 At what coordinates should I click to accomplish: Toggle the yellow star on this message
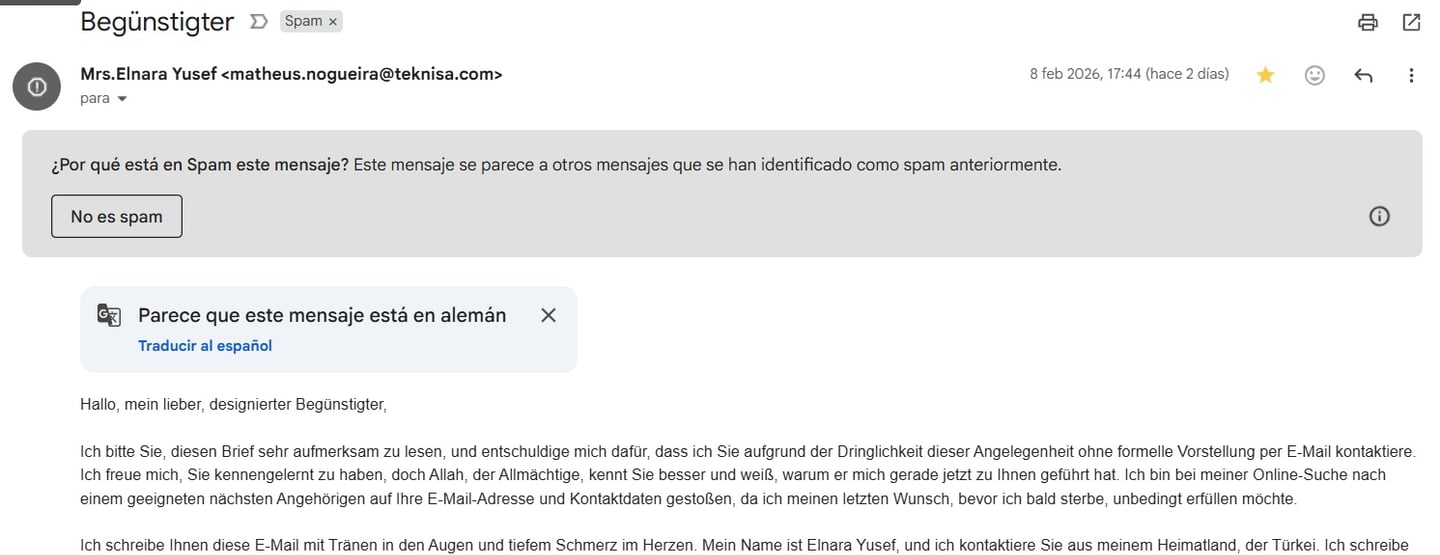pyautogui.click(x=1266, y=75)
